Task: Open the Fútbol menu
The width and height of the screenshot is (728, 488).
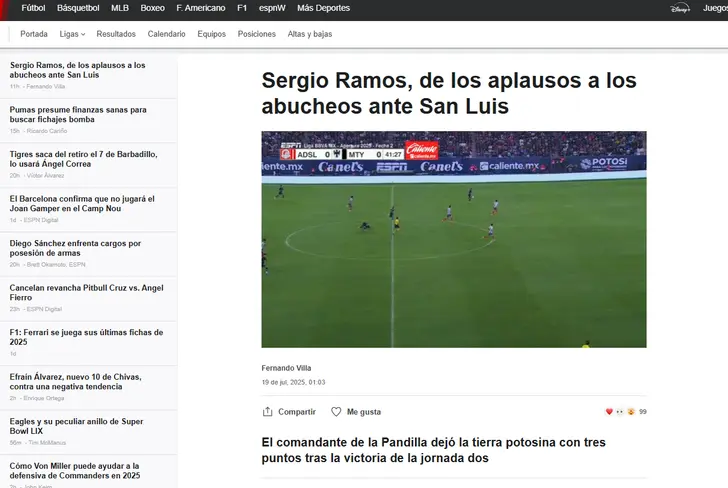Action: point(33,8)
